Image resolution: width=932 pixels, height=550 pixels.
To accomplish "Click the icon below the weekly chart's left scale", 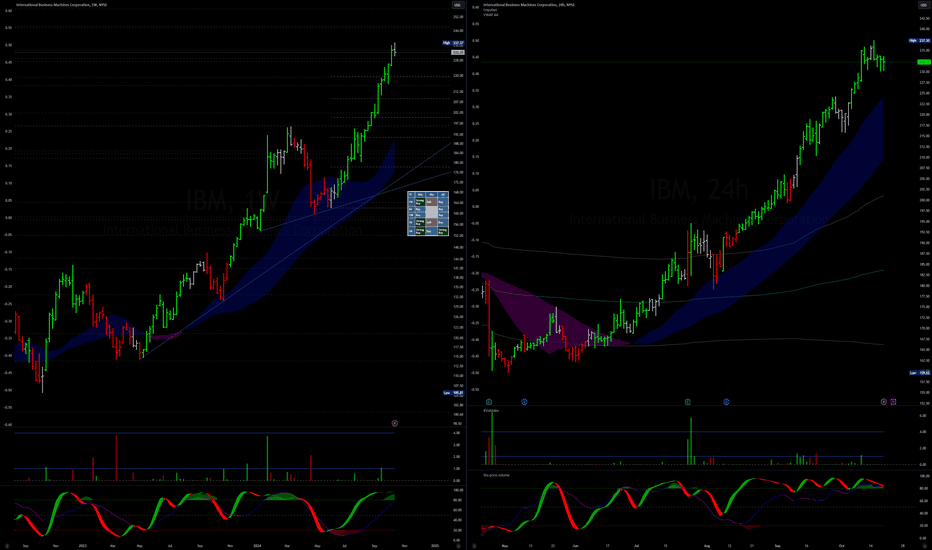I will [x=8, y=545].
